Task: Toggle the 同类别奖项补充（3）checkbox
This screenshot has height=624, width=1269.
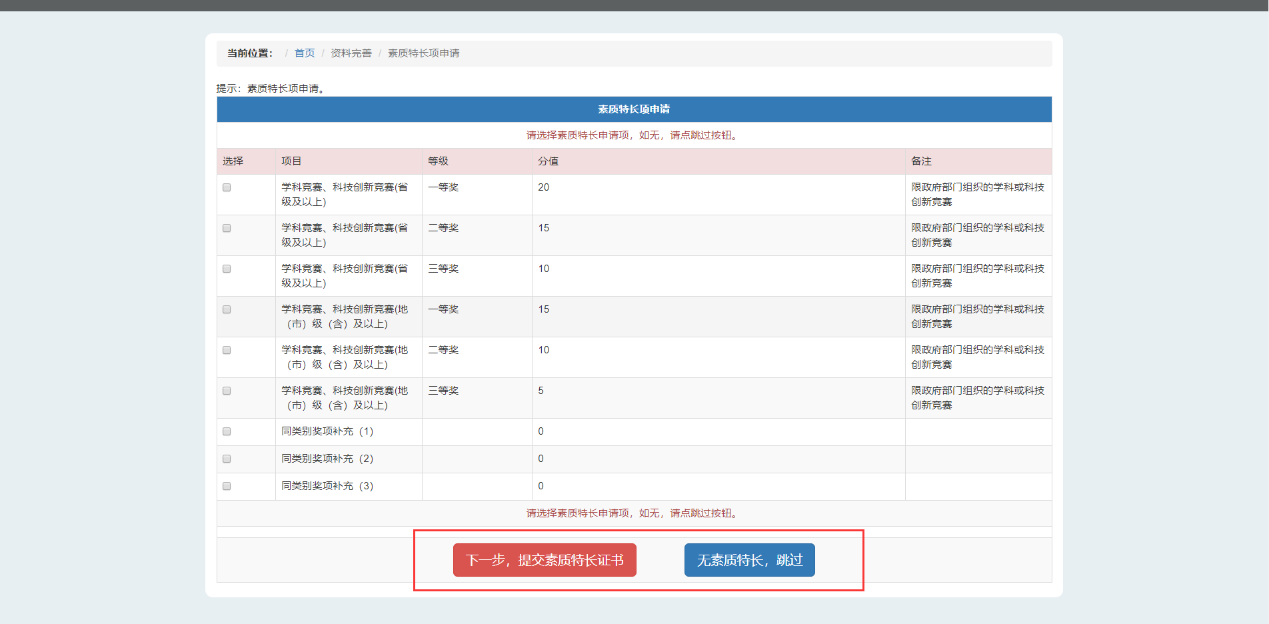Action: point(227,486)
